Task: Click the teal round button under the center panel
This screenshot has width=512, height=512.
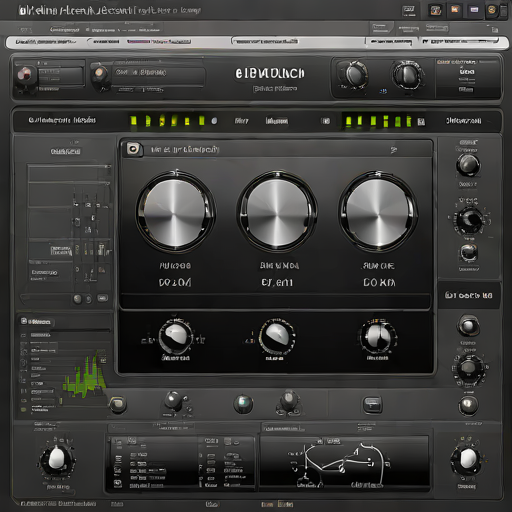Action: (243, 404)
